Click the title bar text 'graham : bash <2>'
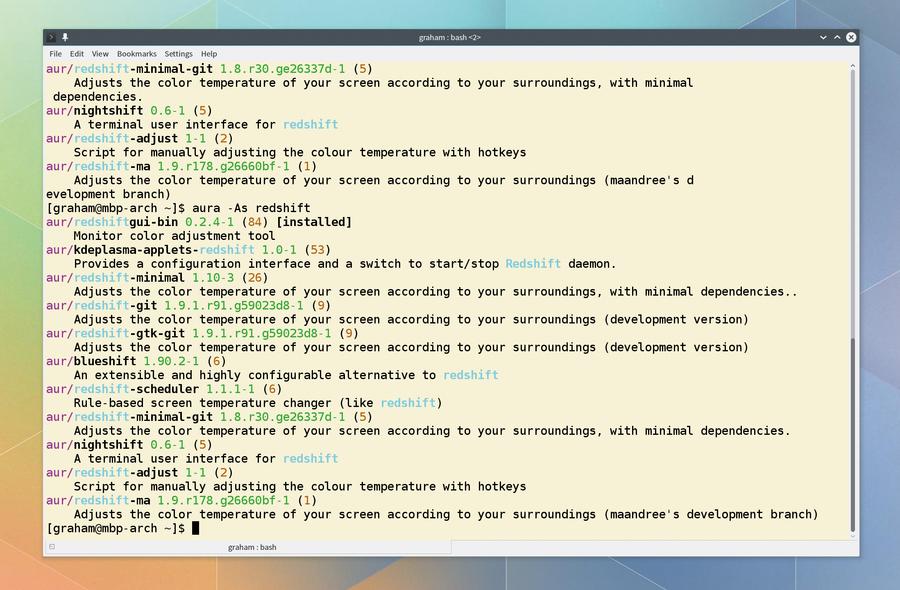Viewport: 900px width, 590px height. coord(449,37)
